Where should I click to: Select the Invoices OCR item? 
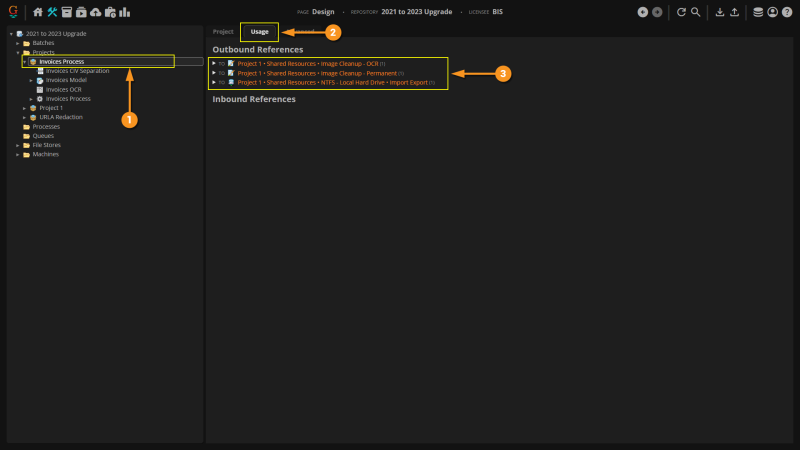[x=64, y=90]
